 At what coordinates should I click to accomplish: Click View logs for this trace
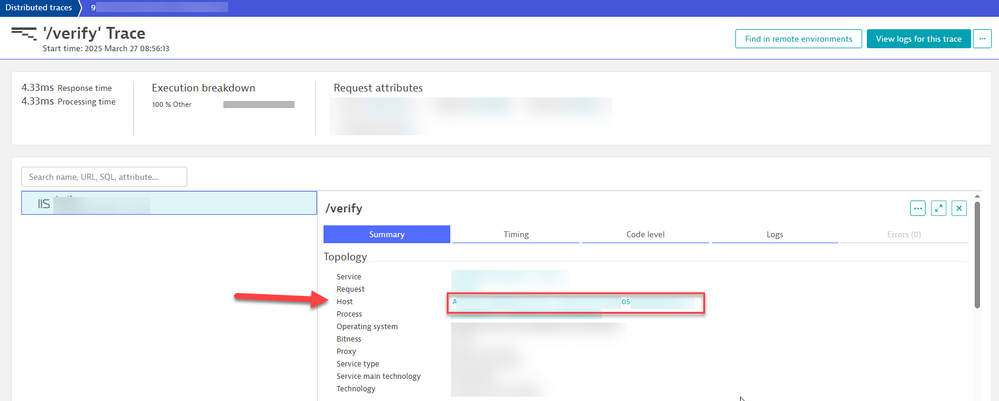click(x=918, y=39)
